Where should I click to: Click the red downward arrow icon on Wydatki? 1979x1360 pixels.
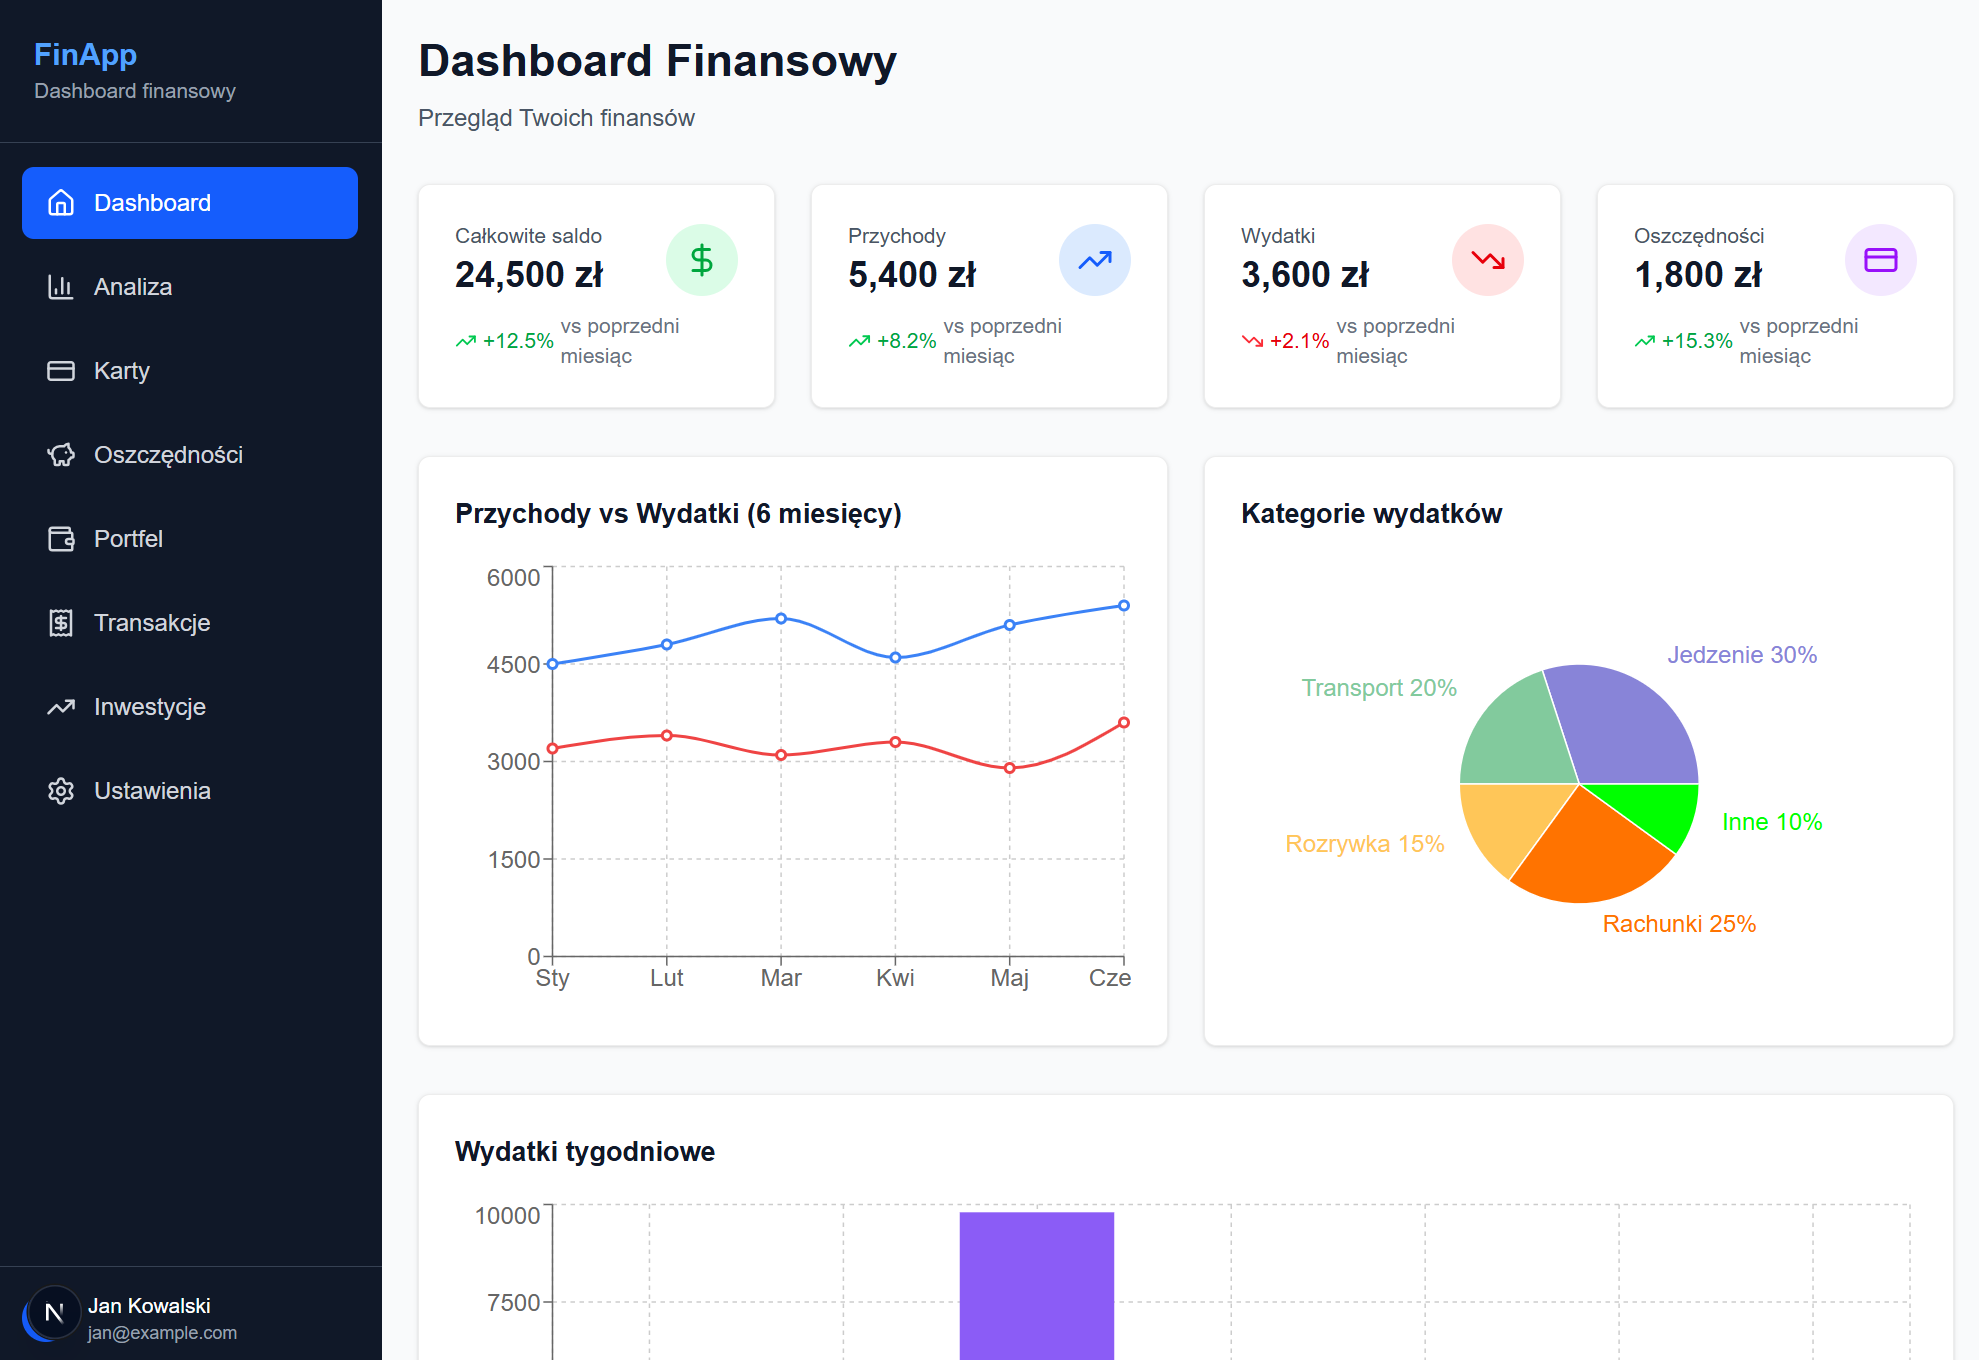pos(1487,259)
